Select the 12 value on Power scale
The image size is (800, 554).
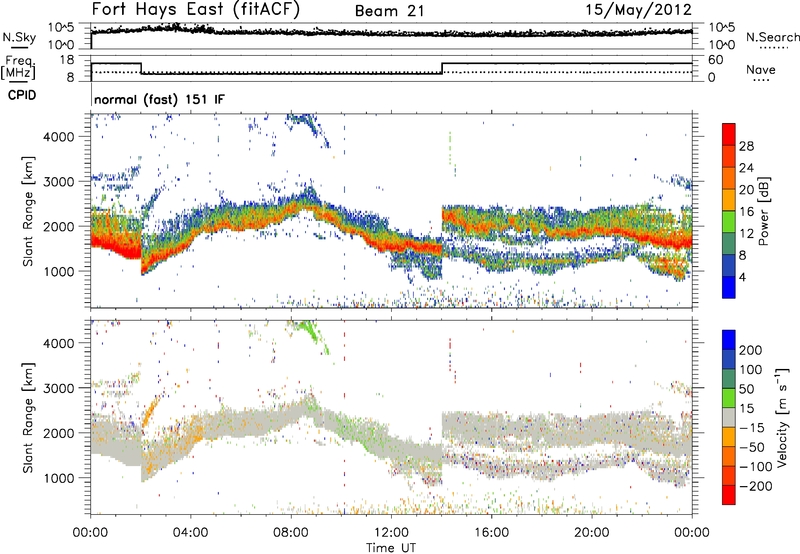[x=746, y=234]
